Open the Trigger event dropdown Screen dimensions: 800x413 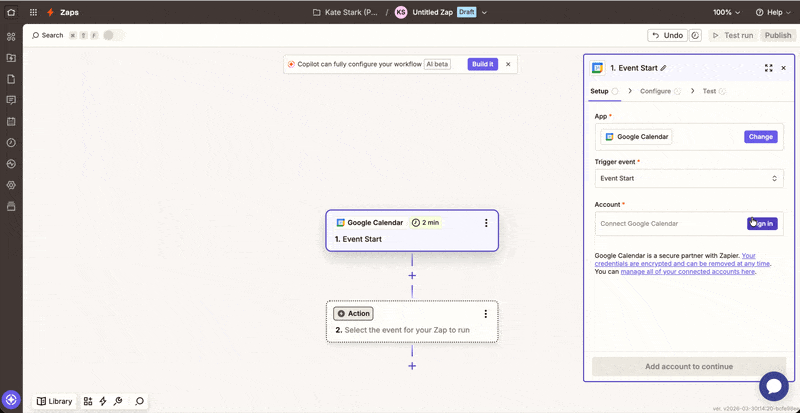tap(690, 179)
